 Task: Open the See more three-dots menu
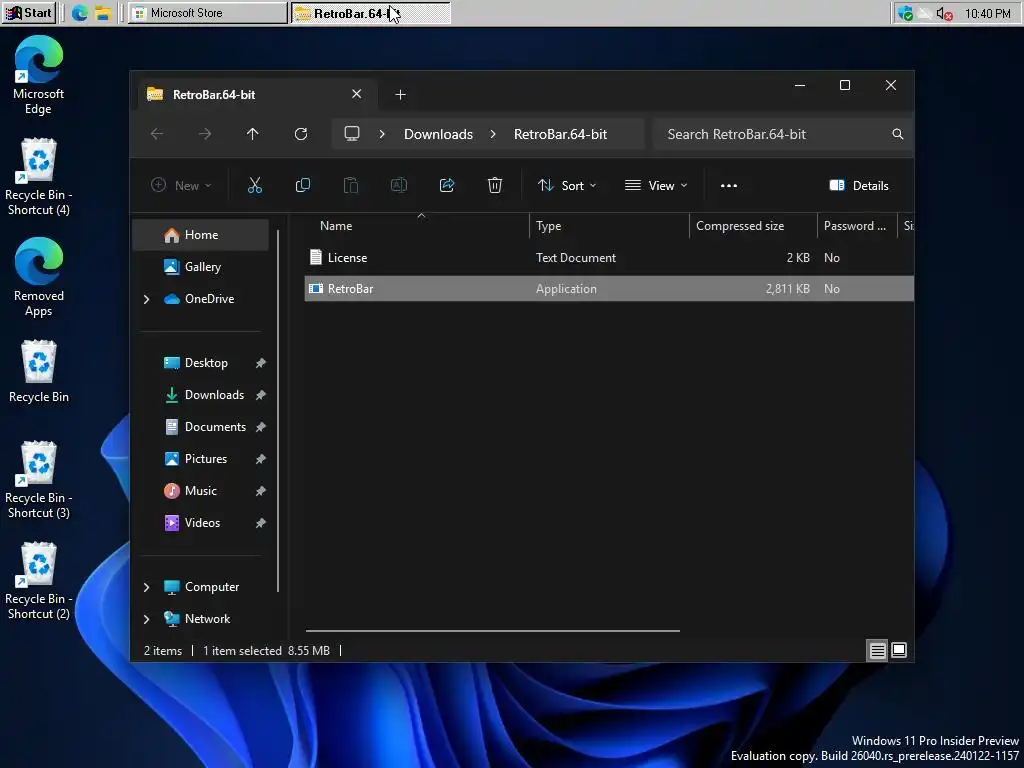tap(729, 185)
